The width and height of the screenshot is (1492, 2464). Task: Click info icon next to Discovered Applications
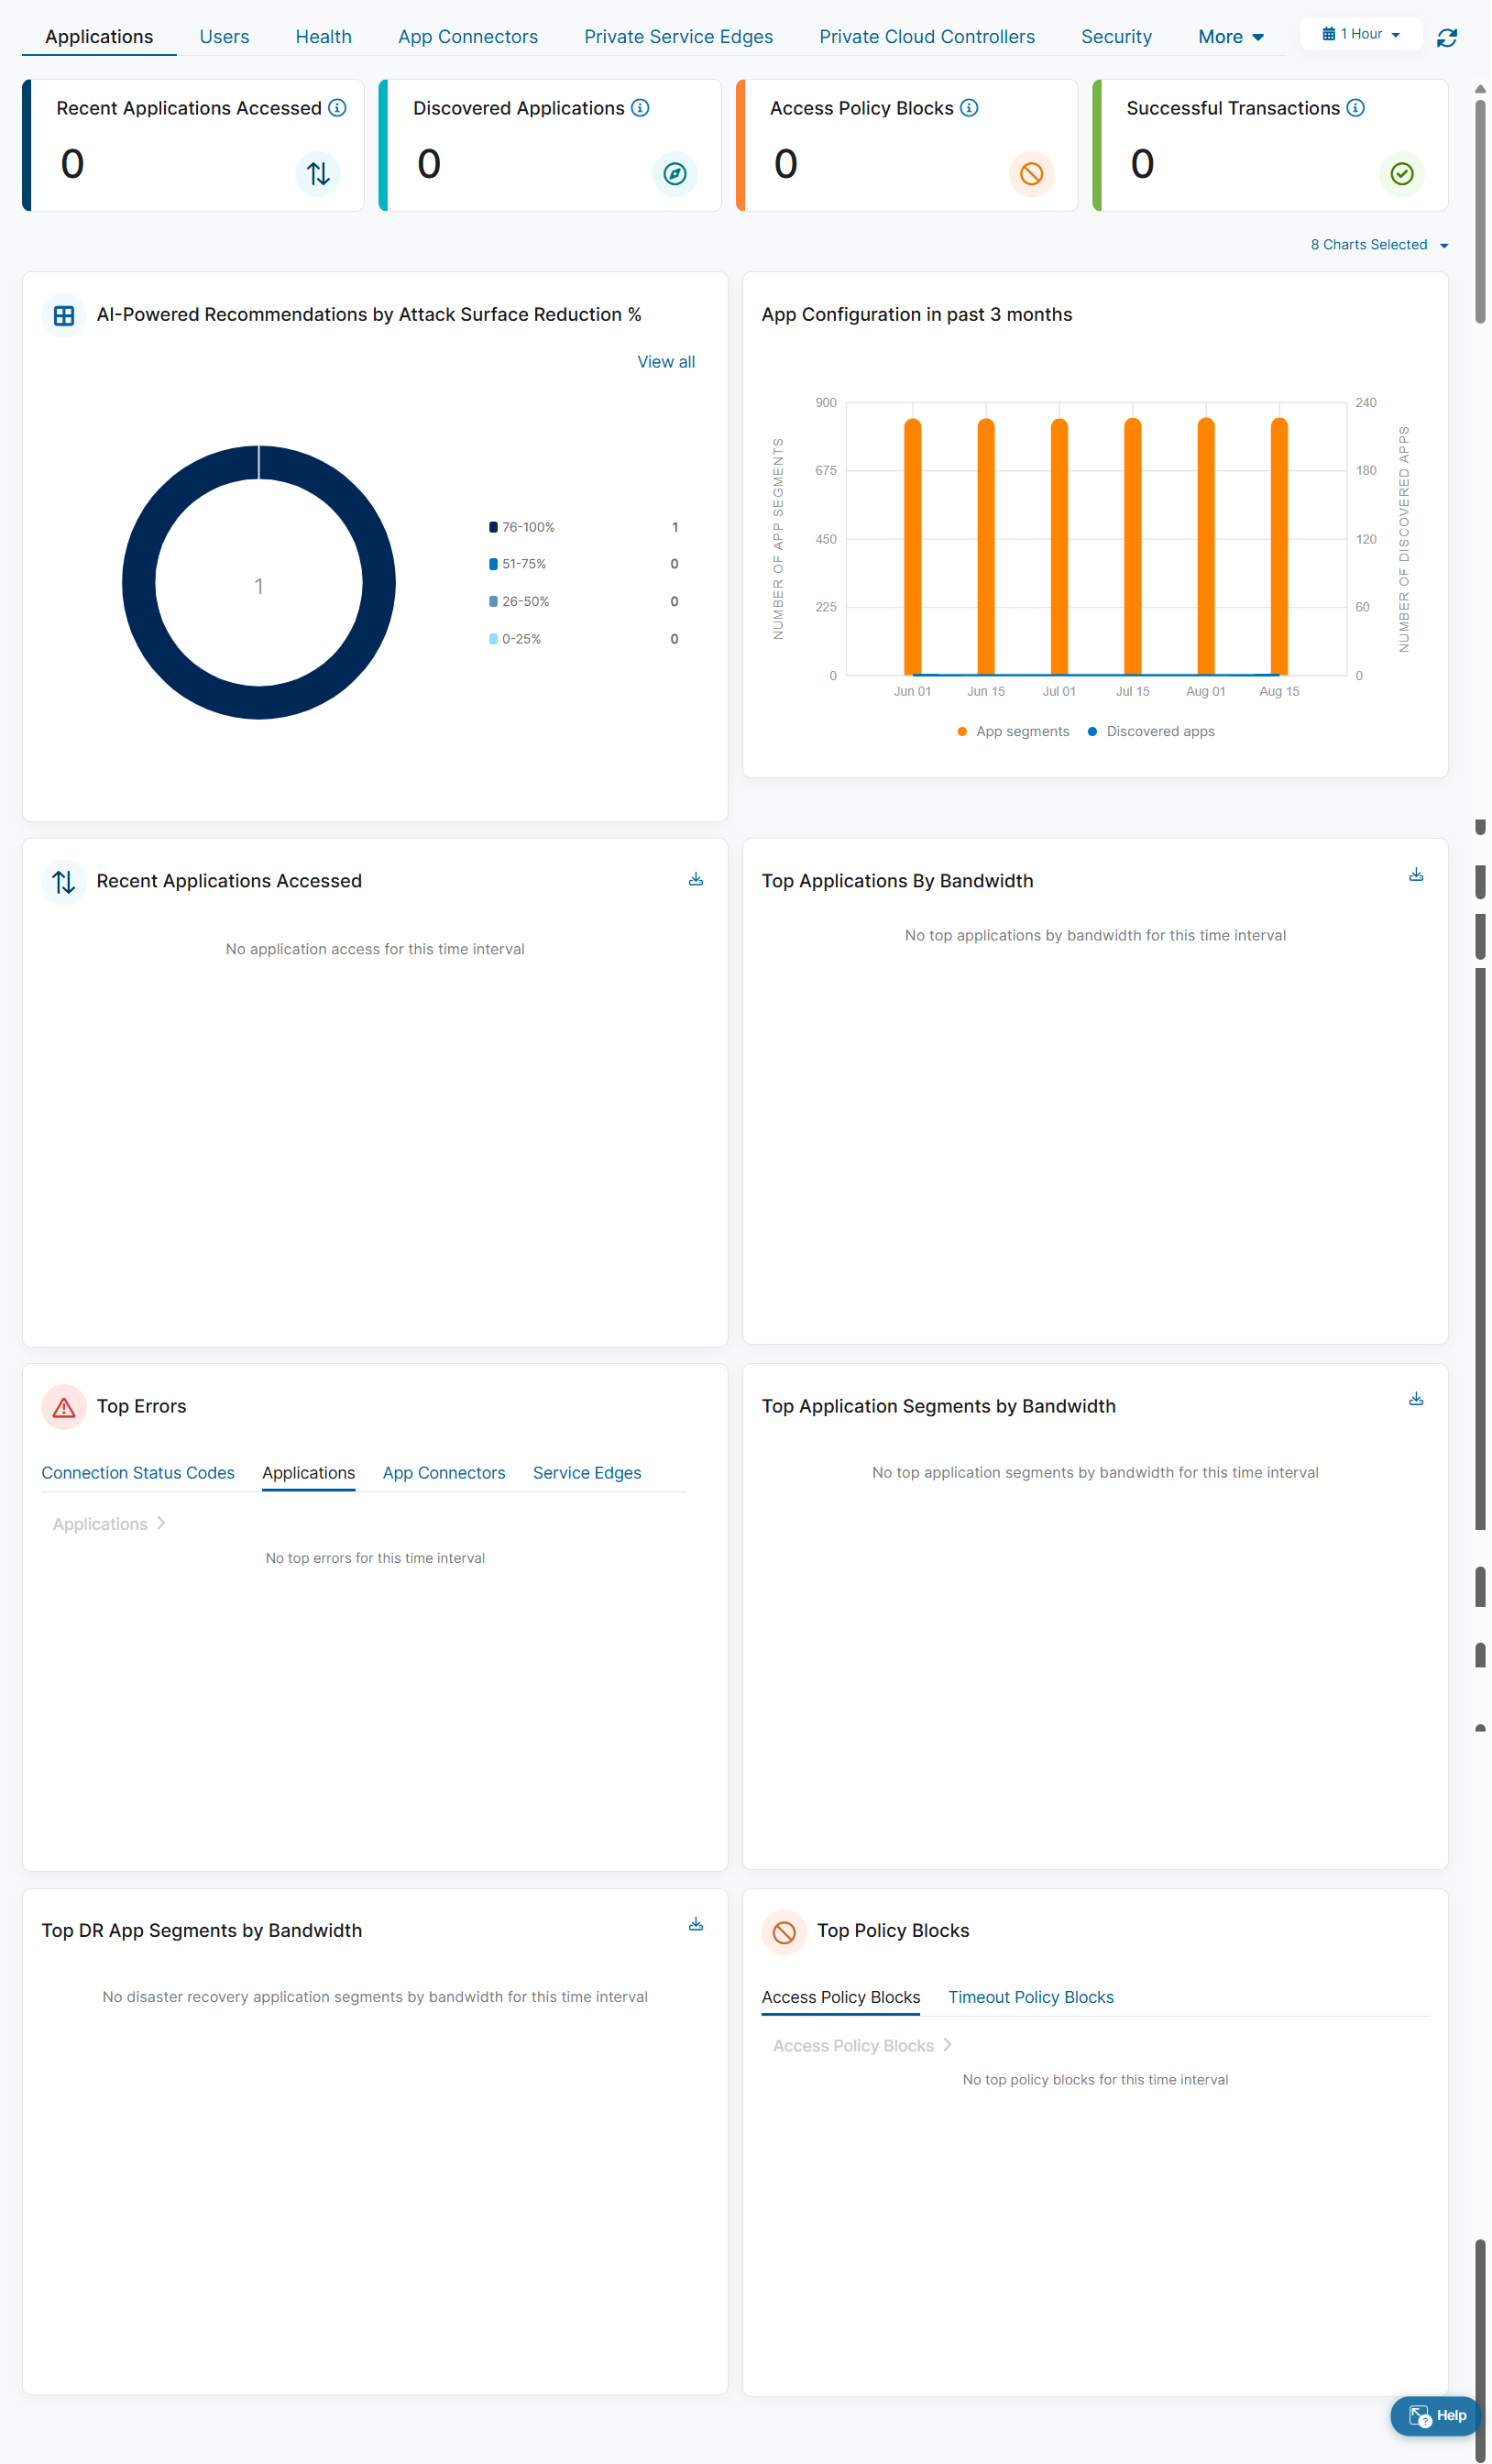(x=640, y=108)
